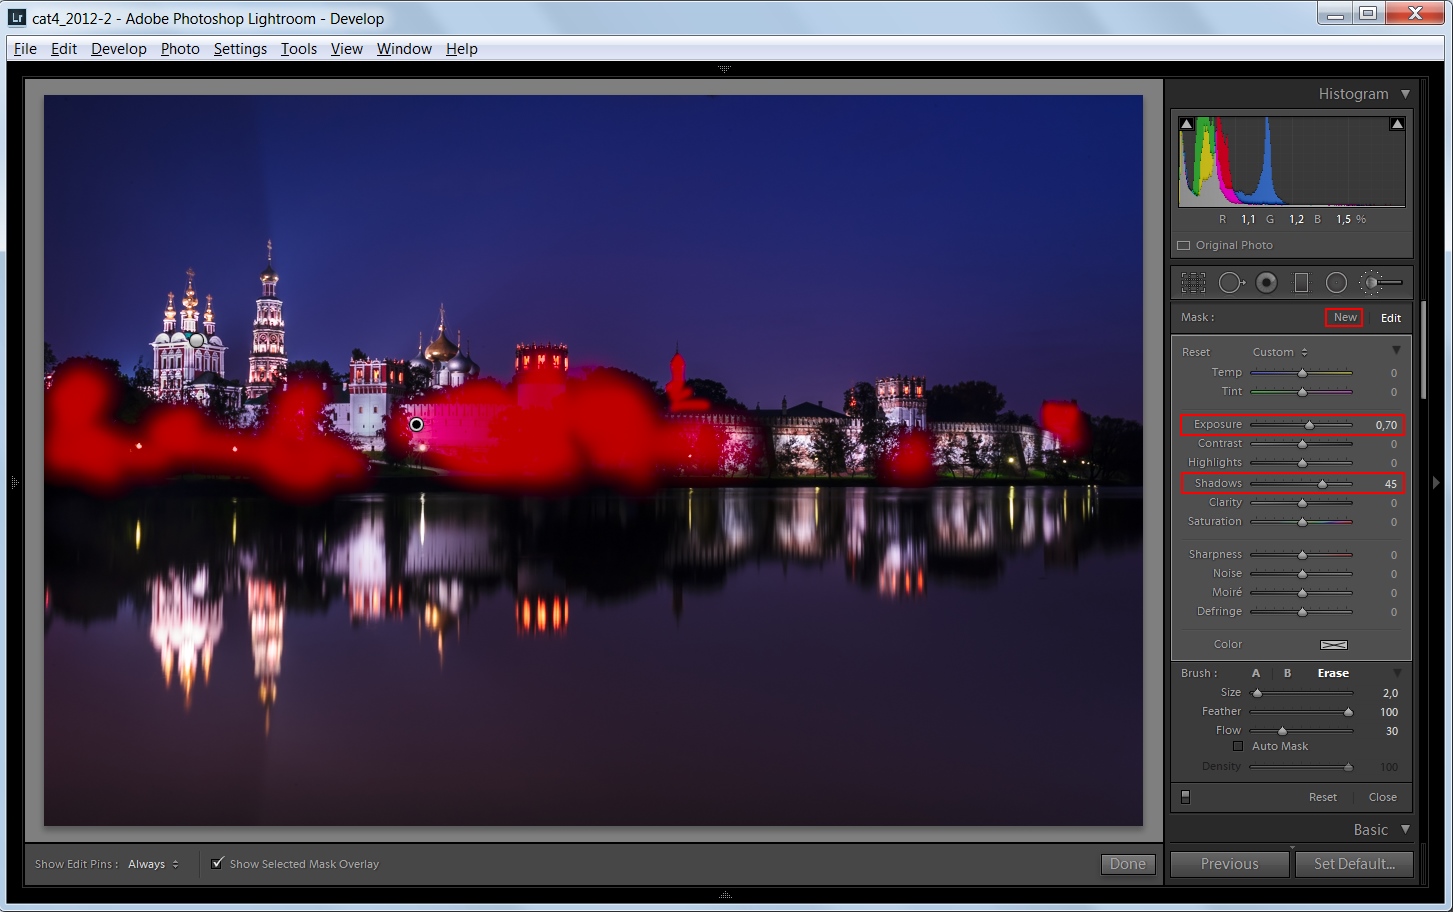Click Edit next to the Mask label
The image size is (1453, 912).
[x=1391, y=318]
